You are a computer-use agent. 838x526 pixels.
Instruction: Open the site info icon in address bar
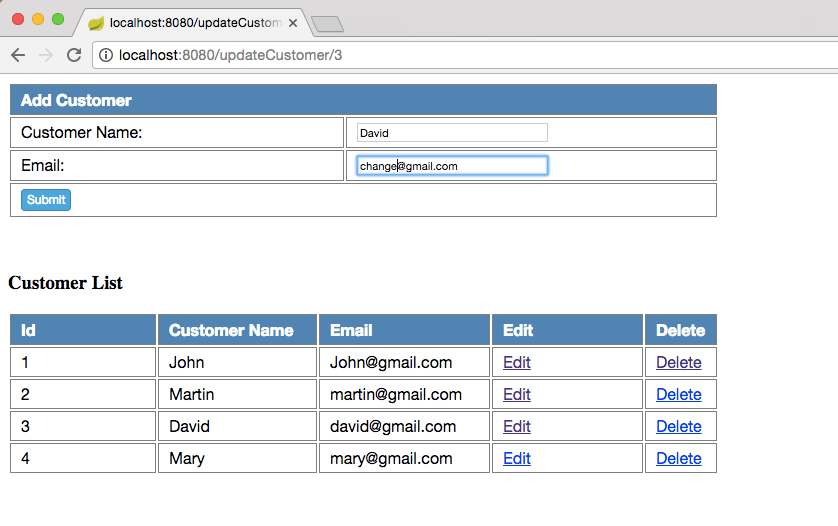[x=106, y=55]
